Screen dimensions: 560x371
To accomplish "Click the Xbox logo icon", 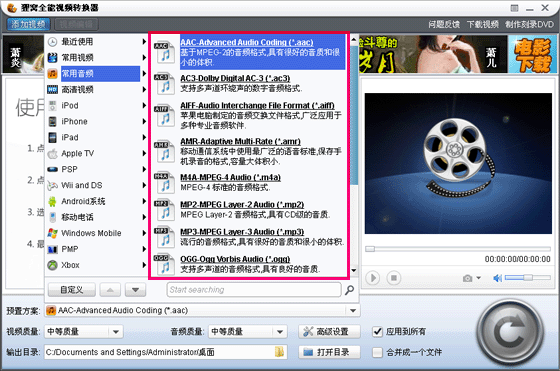I will 52,265.
